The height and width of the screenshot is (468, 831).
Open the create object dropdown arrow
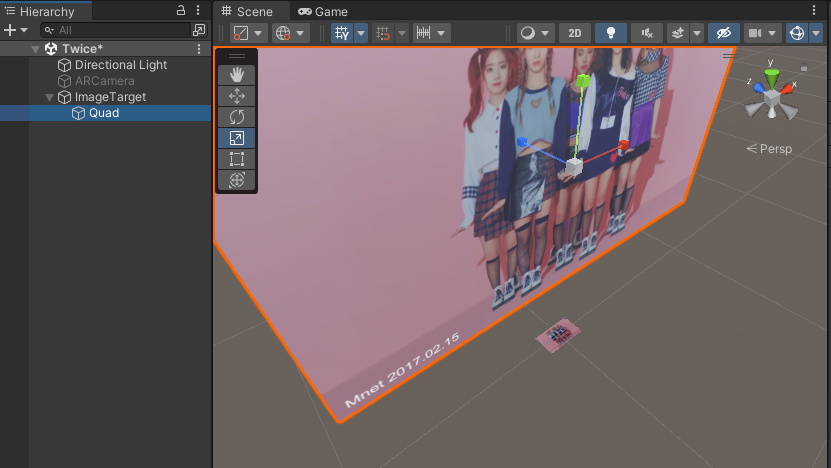point(24,30)
